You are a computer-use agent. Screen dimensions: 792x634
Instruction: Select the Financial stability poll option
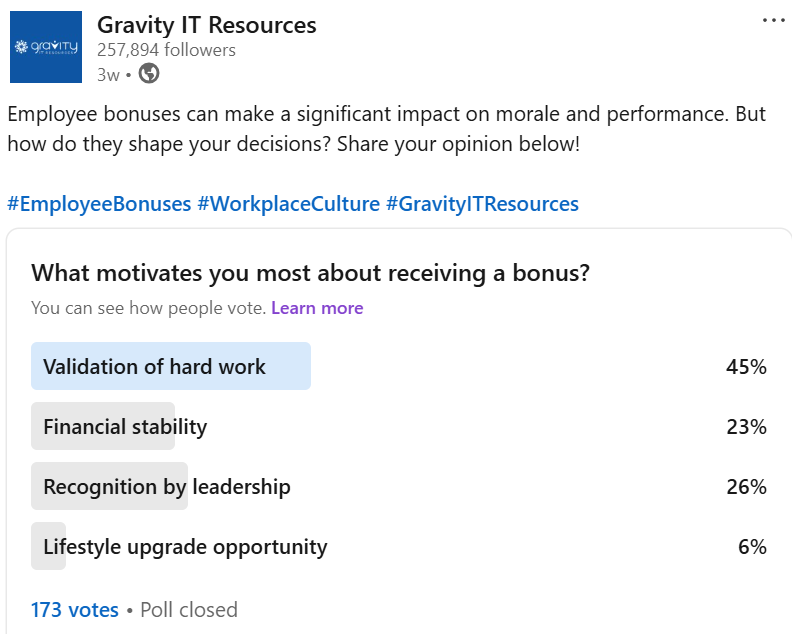pyautogui.click(x=399, y=426)
